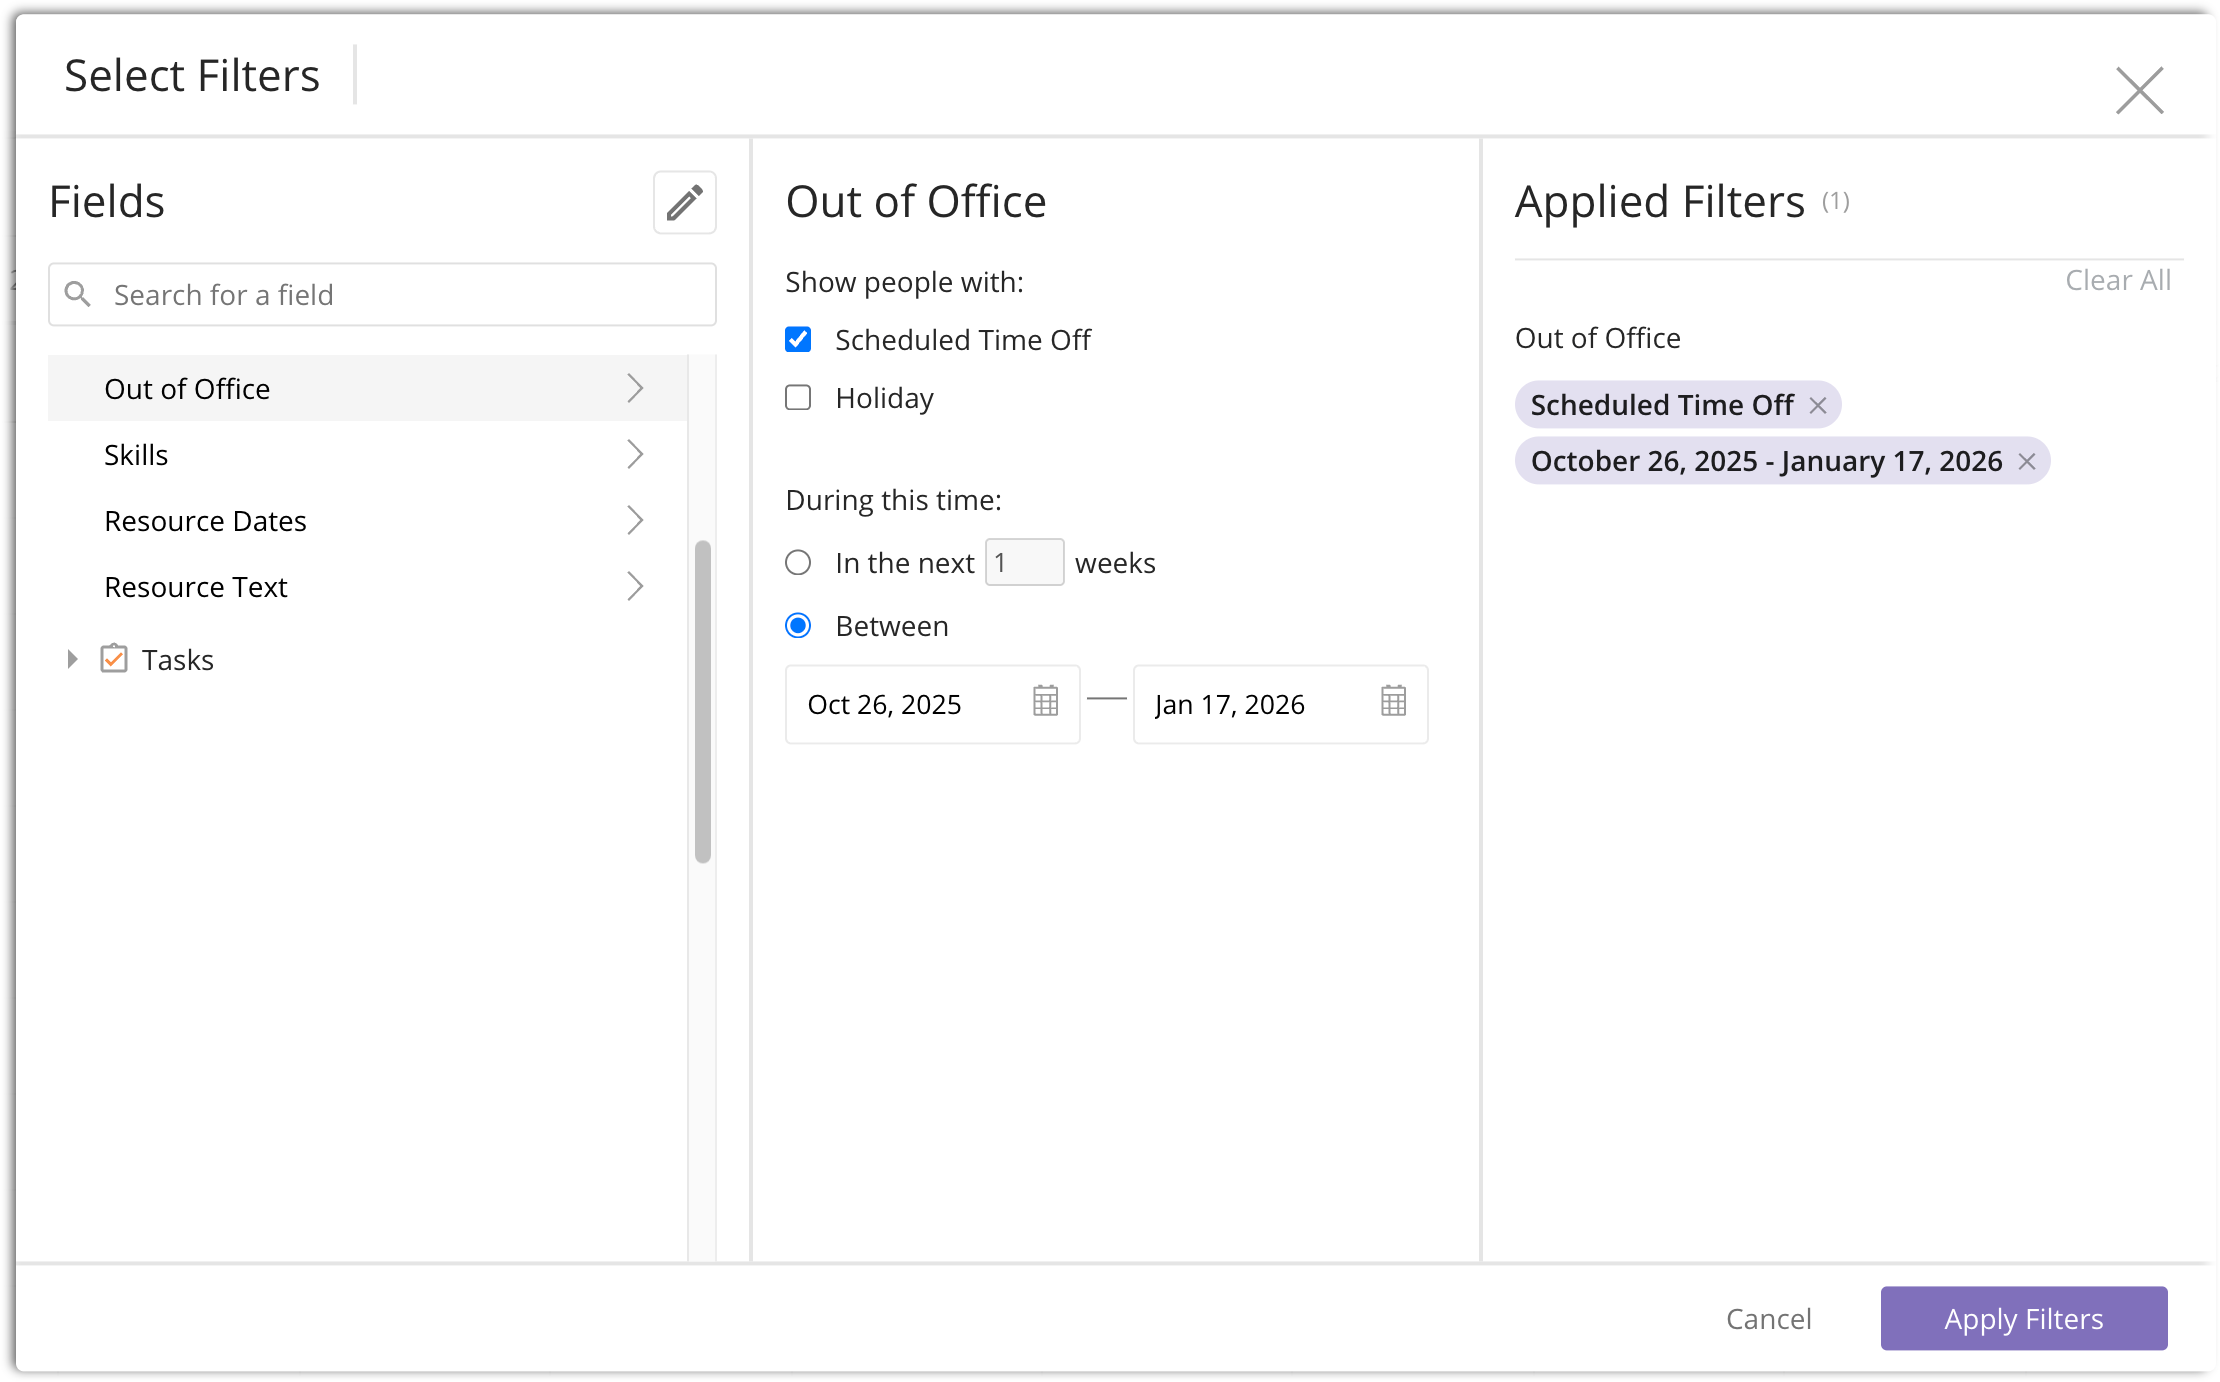Enable the Holiday checkbox

798,398
